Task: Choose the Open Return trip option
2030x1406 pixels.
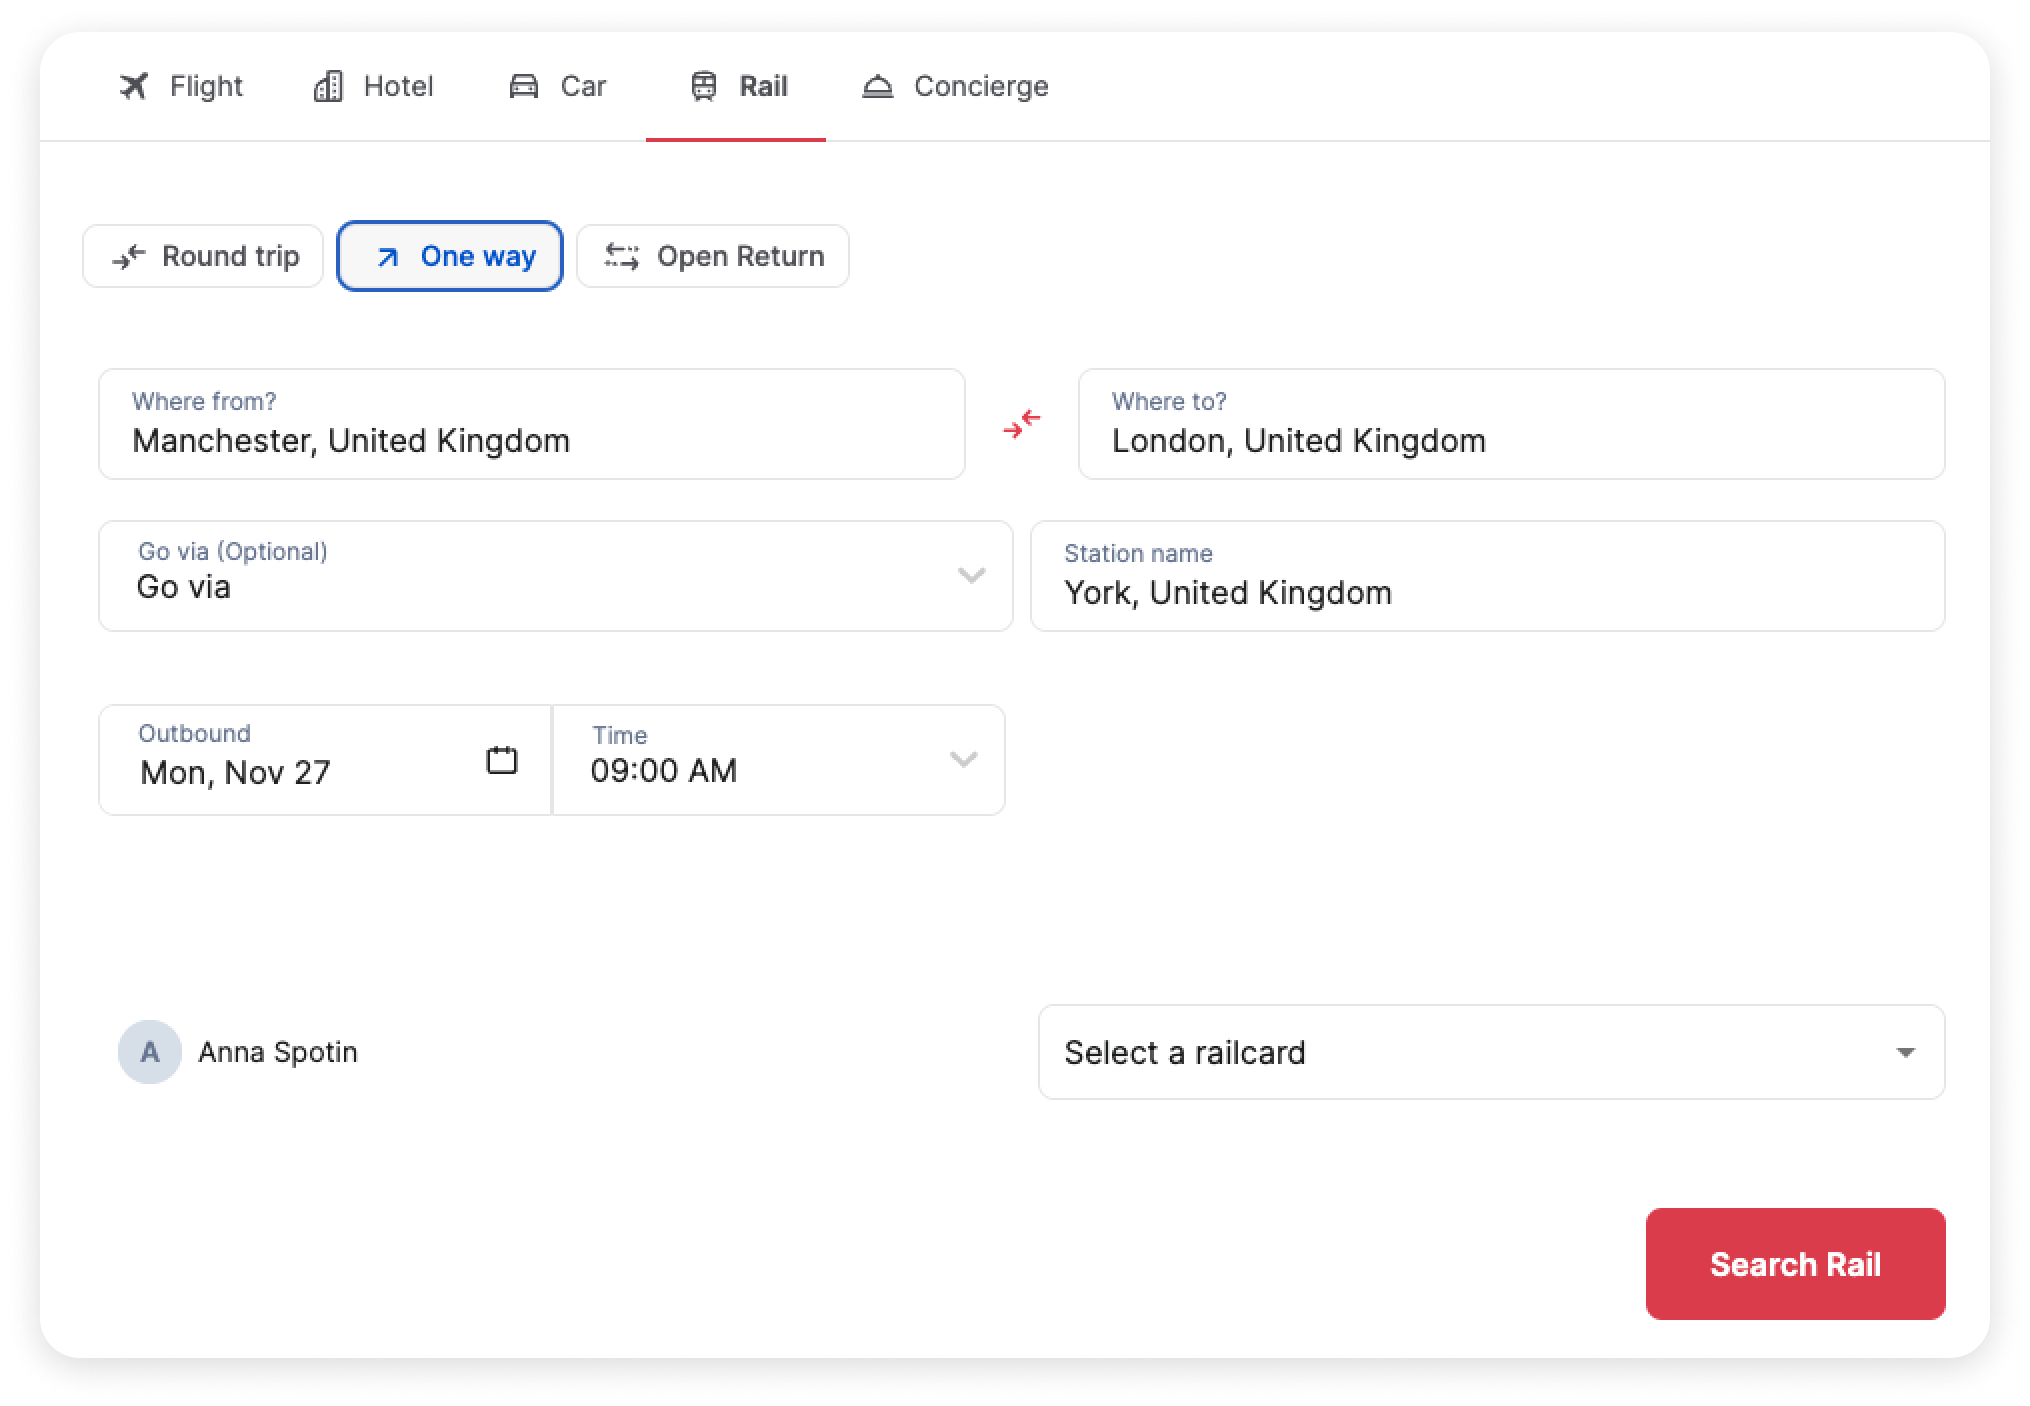Action: [713, 256]
